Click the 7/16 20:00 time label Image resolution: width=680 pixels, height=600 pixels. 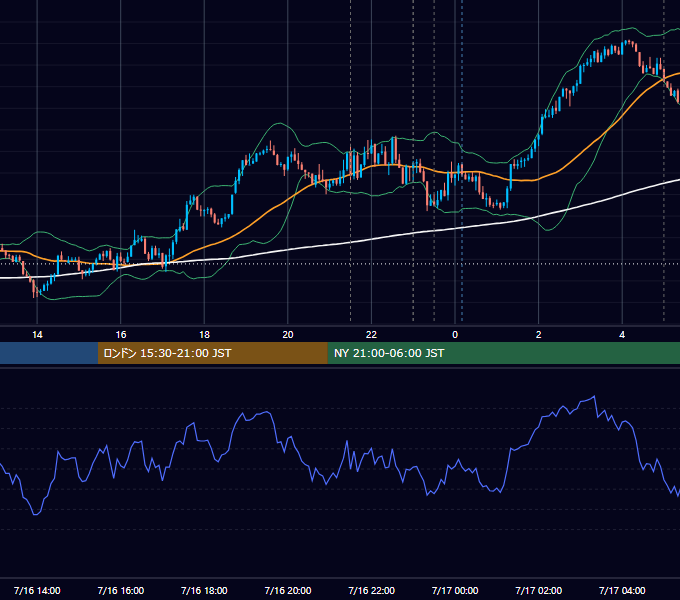(x=288, y=590)
